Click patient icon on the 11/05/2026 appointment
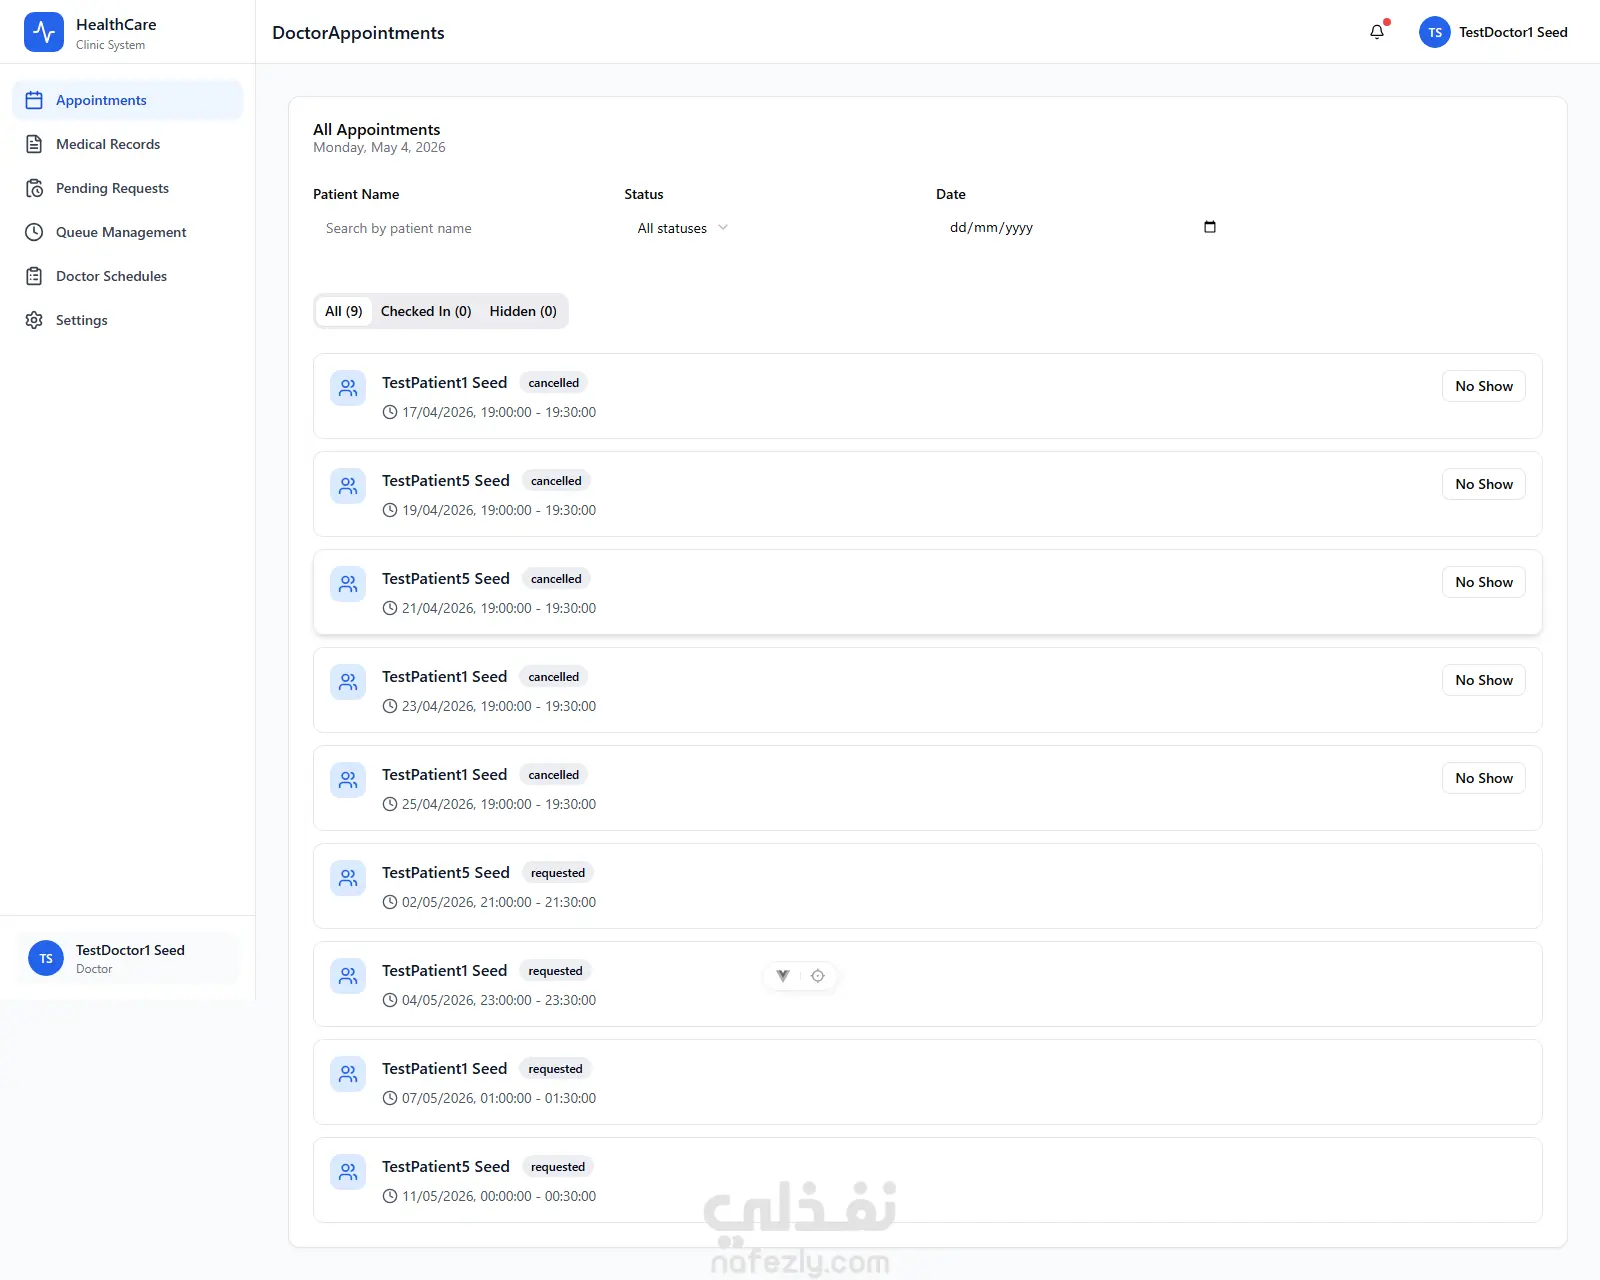 point(348,1172)
